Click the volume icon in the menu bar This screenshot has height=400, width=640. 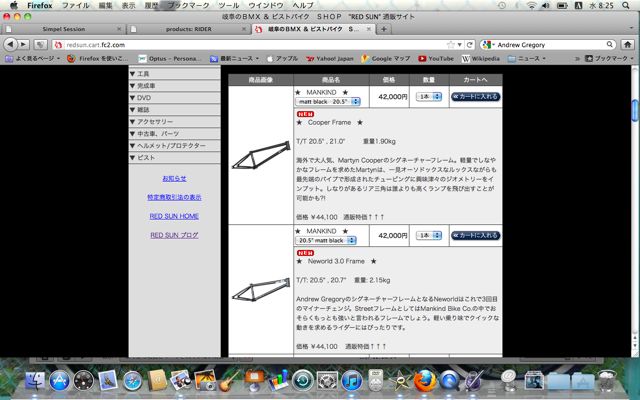(x=546, y=5)
